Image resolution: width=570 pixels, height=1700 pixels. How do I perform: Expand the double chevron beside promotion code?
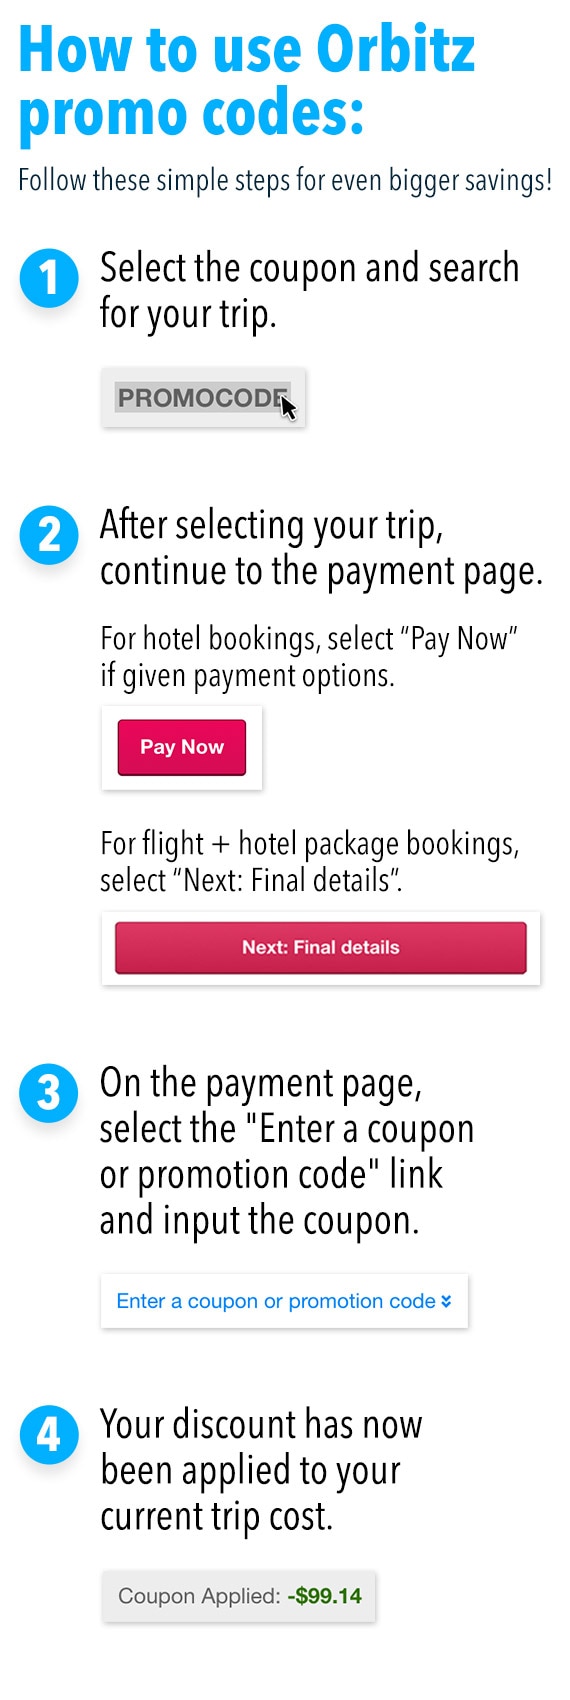(x=446, y=1301)
